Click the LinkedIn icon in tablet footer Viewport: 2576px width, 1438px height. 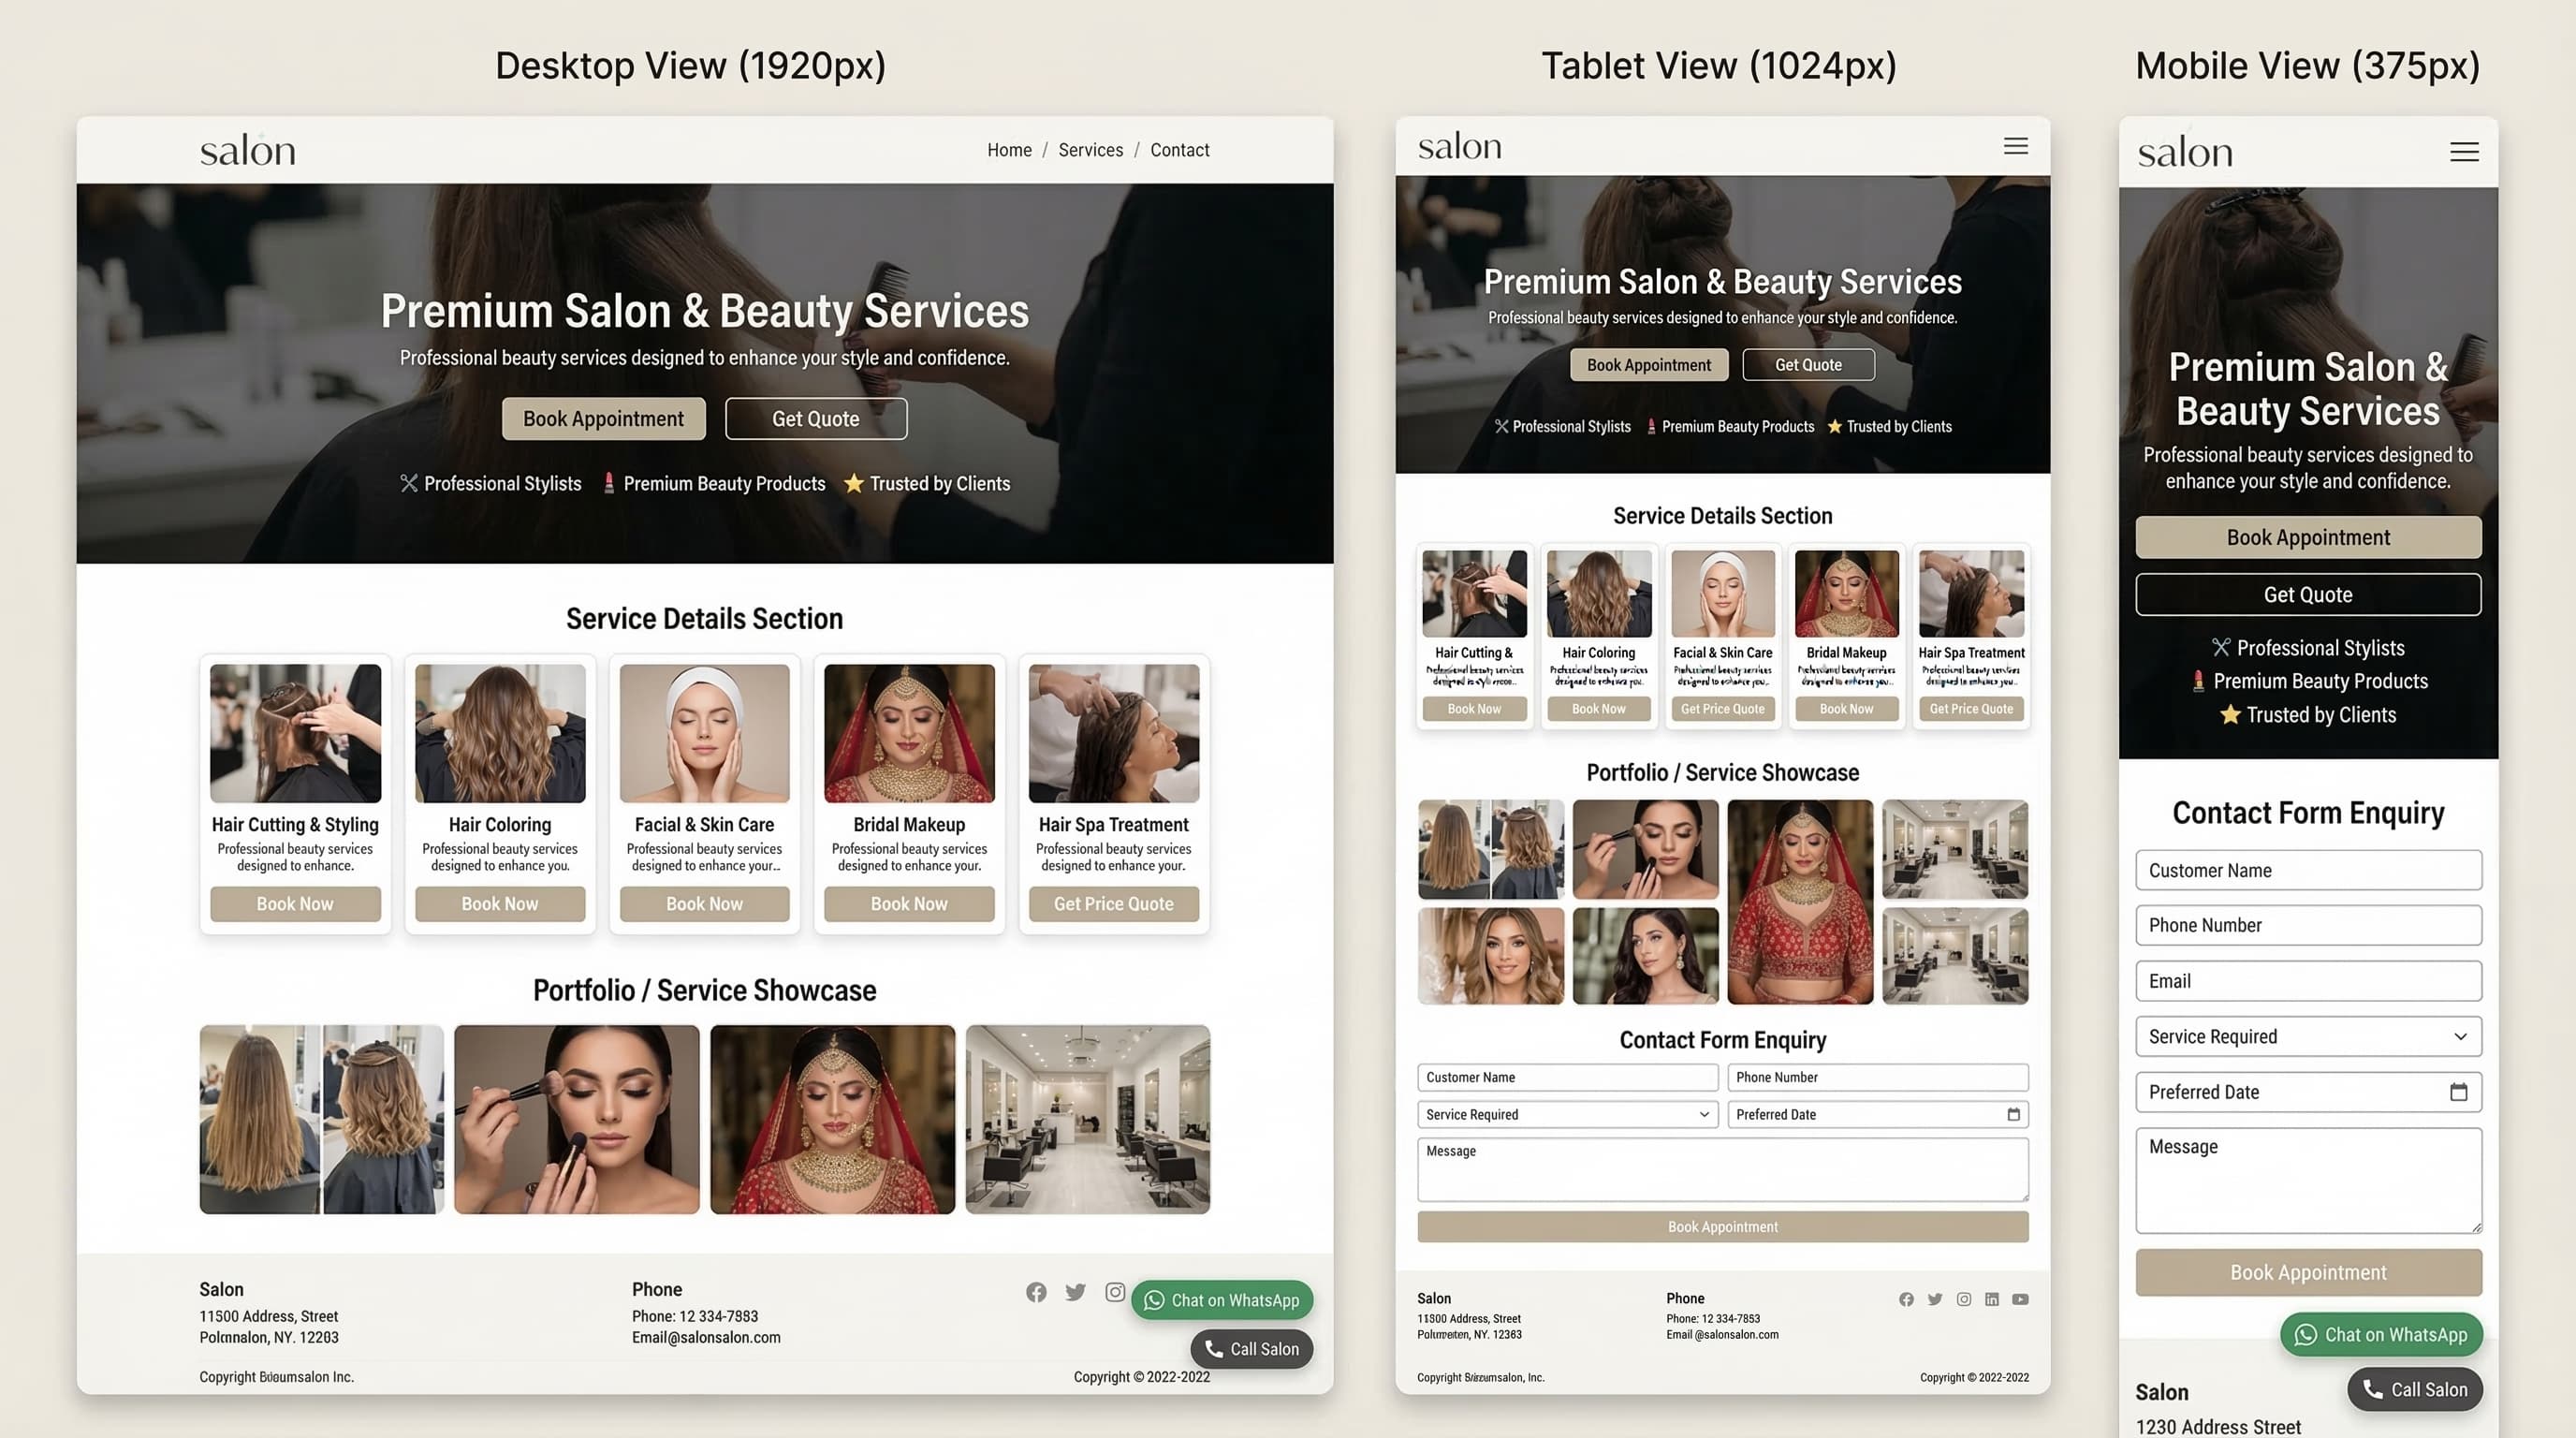click(1991, 1299)
